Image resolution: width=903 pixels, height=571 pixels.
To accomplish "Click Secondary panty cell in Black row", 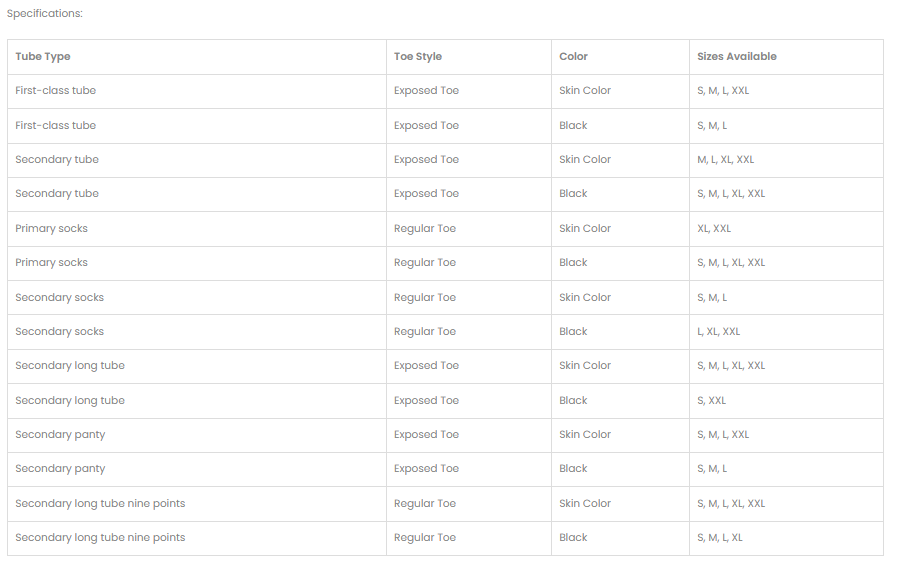I will coord(60,469).
